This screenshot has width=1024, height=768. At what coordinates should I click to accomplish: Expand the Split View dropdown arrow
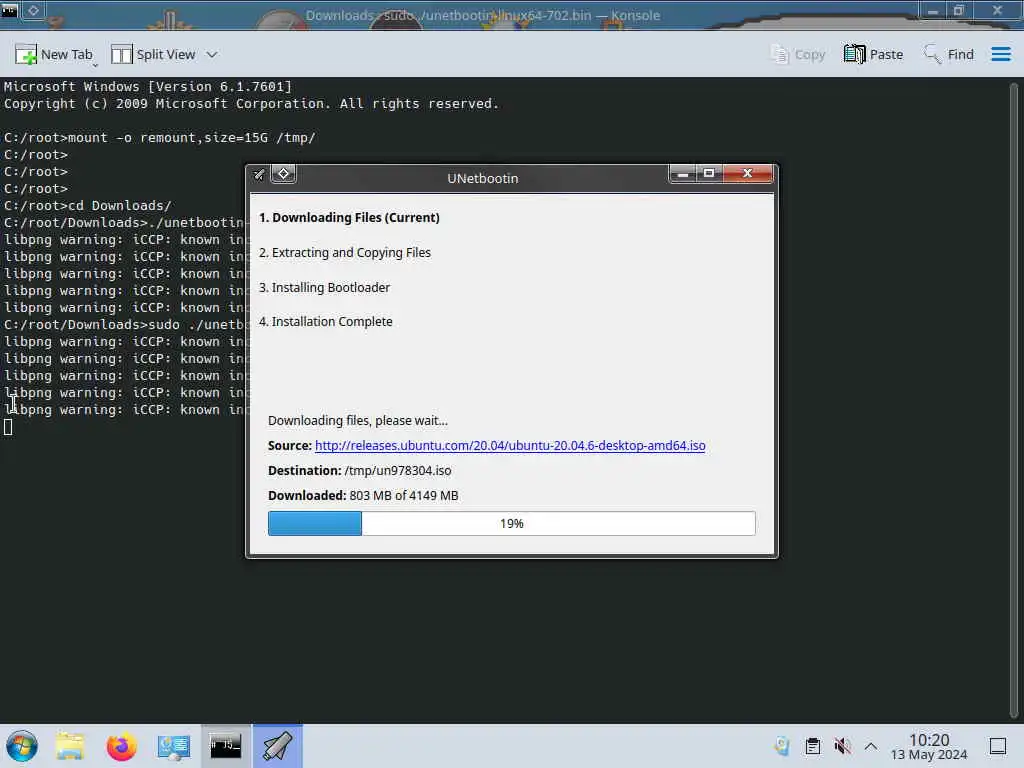(212, 54)
